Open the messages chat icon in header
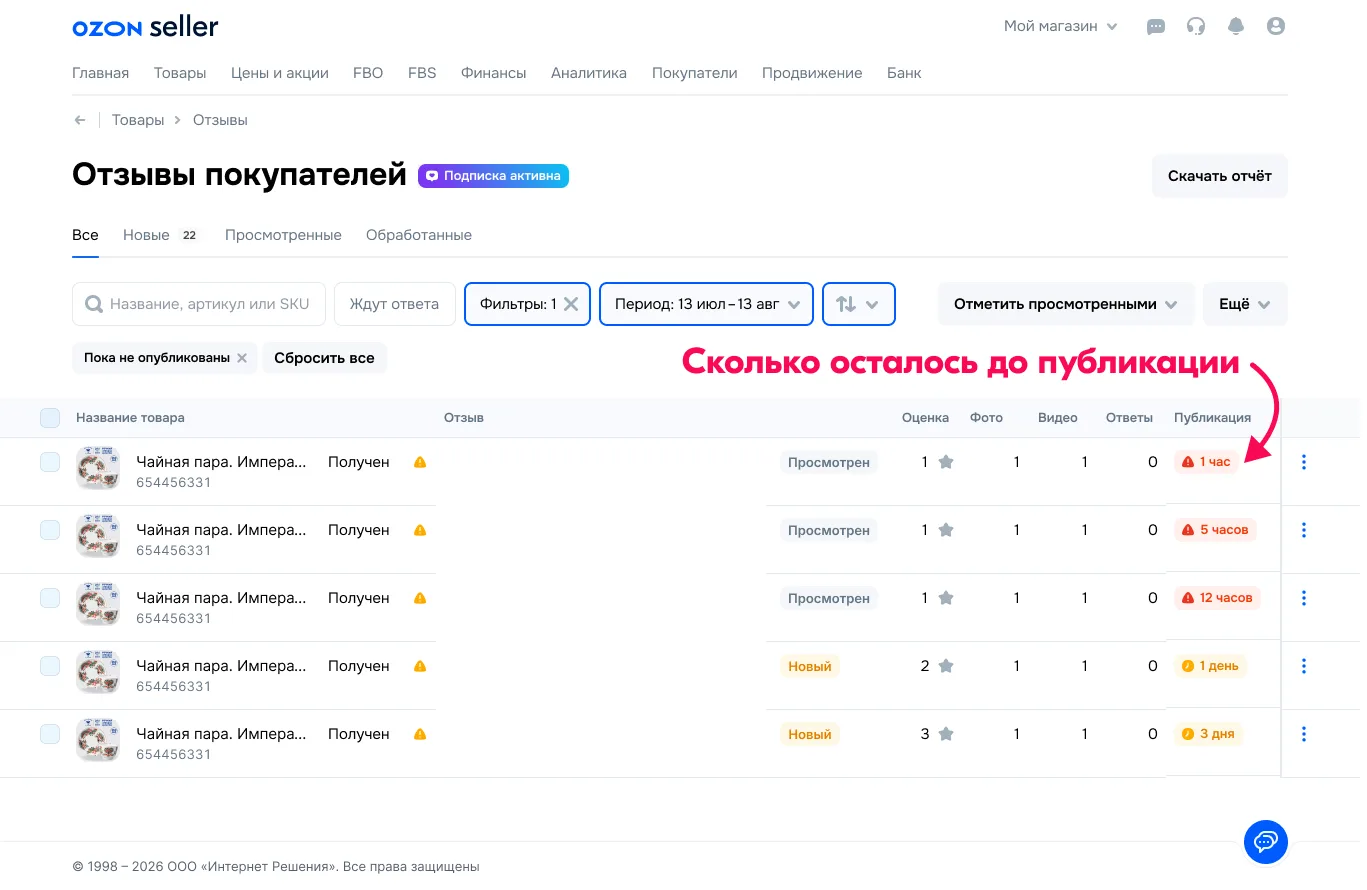This screenshot has height=890, width=1367. click(1156, 27)
